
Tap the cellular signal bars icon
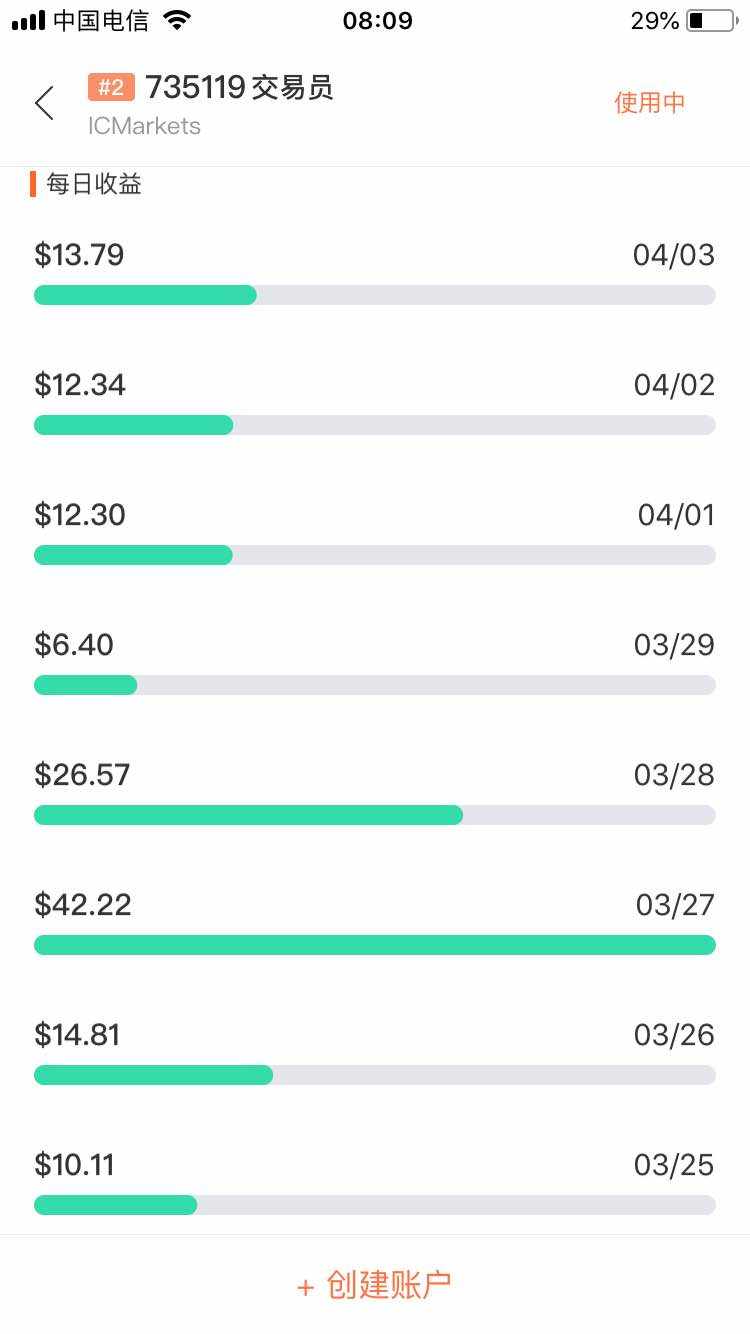29,21
